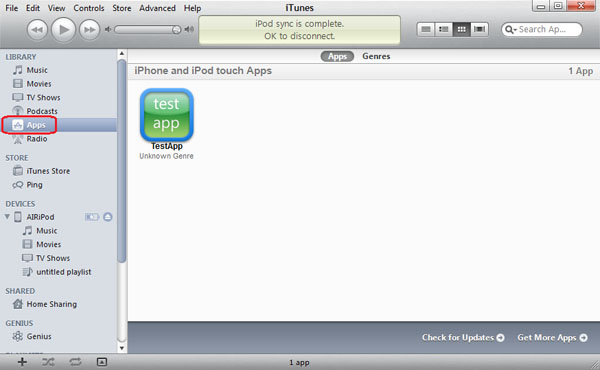Image resolution: width=600 pixels, height=370 pixels.
Task: Open the Controls menu
Action: [x=89, y=8]
